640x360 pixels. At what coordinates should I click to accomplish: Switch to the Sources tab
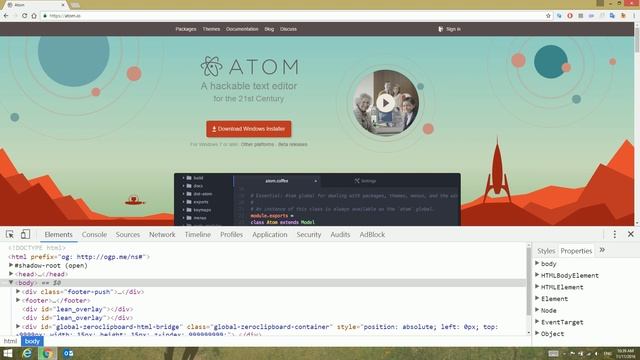tap(128, 235)
